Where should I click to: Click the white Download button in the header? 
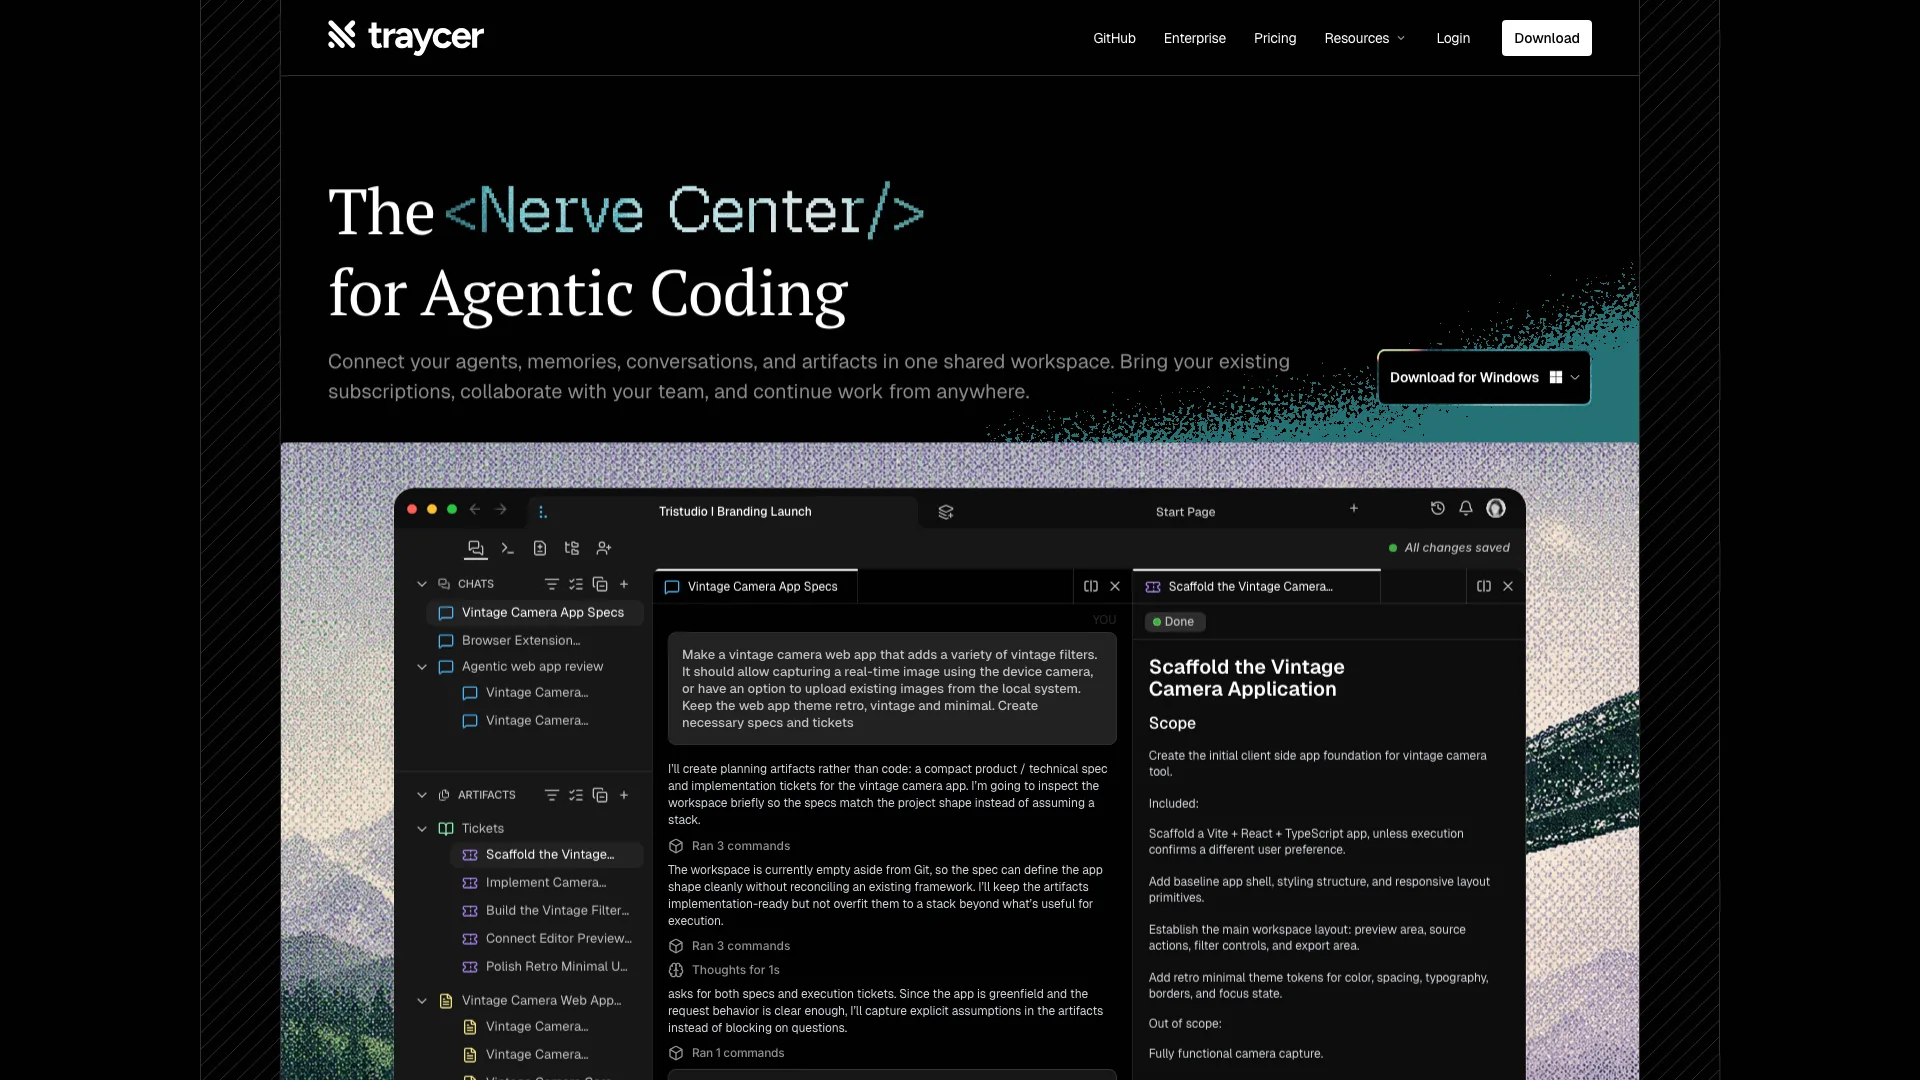(1546, 38)
